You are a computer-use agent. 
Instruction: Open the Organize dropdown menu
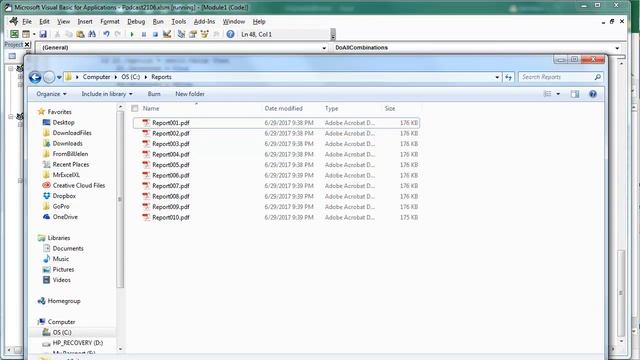pos(51,94)
